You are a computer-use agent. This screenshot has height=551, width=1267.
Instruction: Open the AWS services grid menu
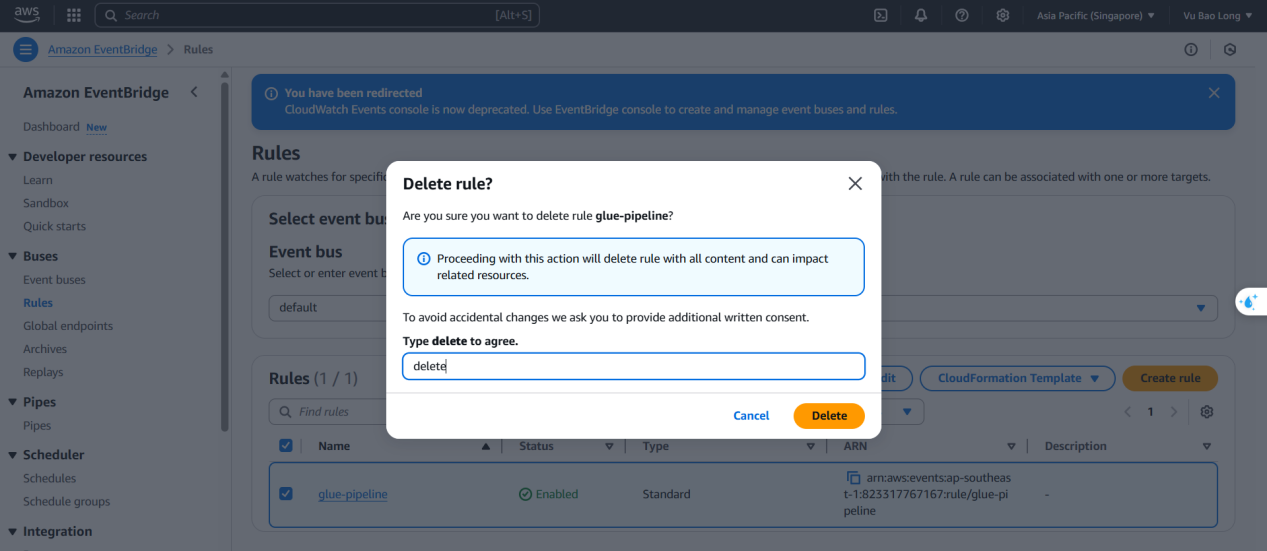click(74, 15)
